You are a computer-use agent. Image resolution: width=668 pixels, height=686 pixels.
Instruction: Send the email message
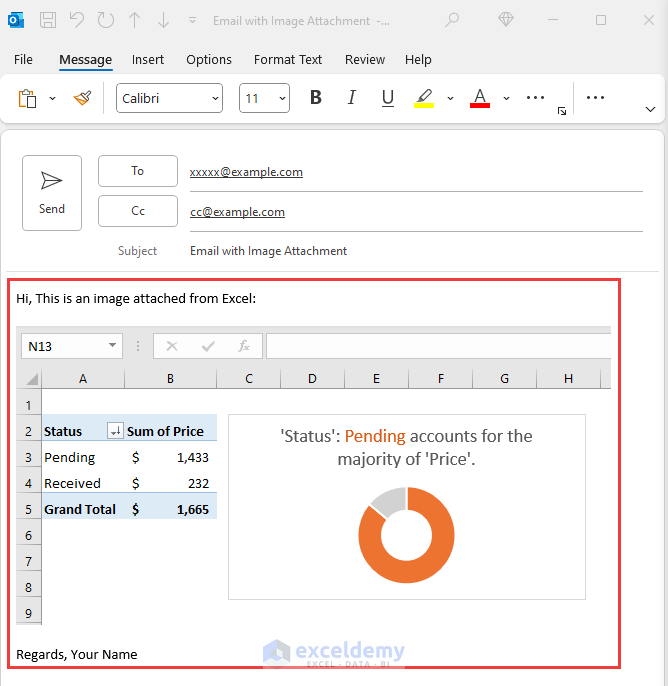52,193
